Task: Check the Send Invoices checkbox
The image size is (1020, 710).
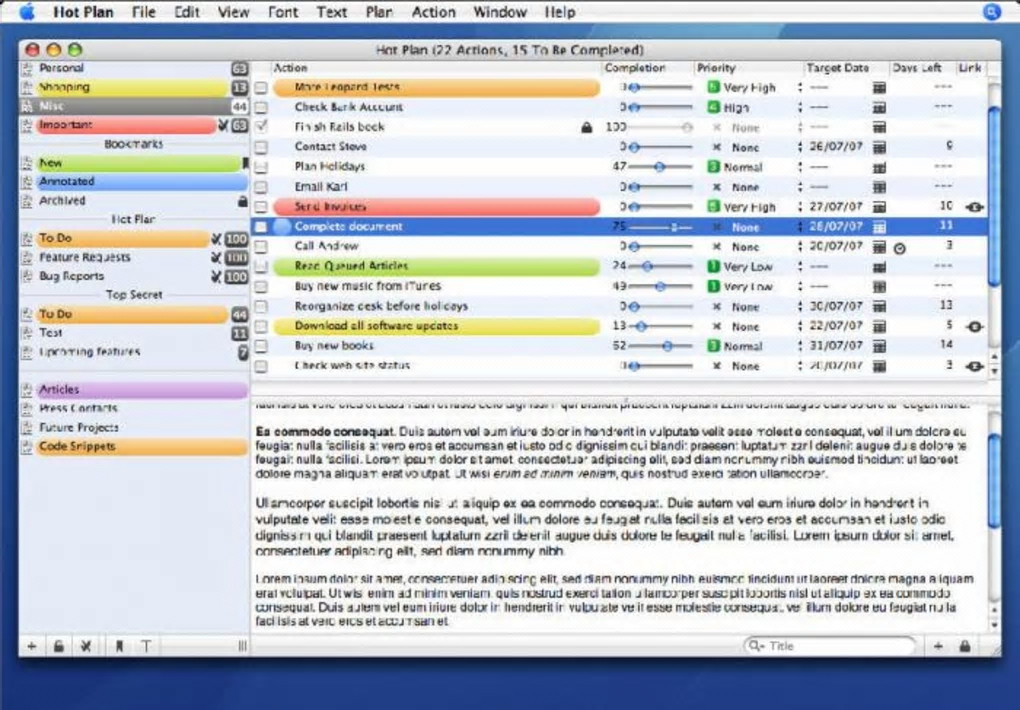Action: (261, 207)
